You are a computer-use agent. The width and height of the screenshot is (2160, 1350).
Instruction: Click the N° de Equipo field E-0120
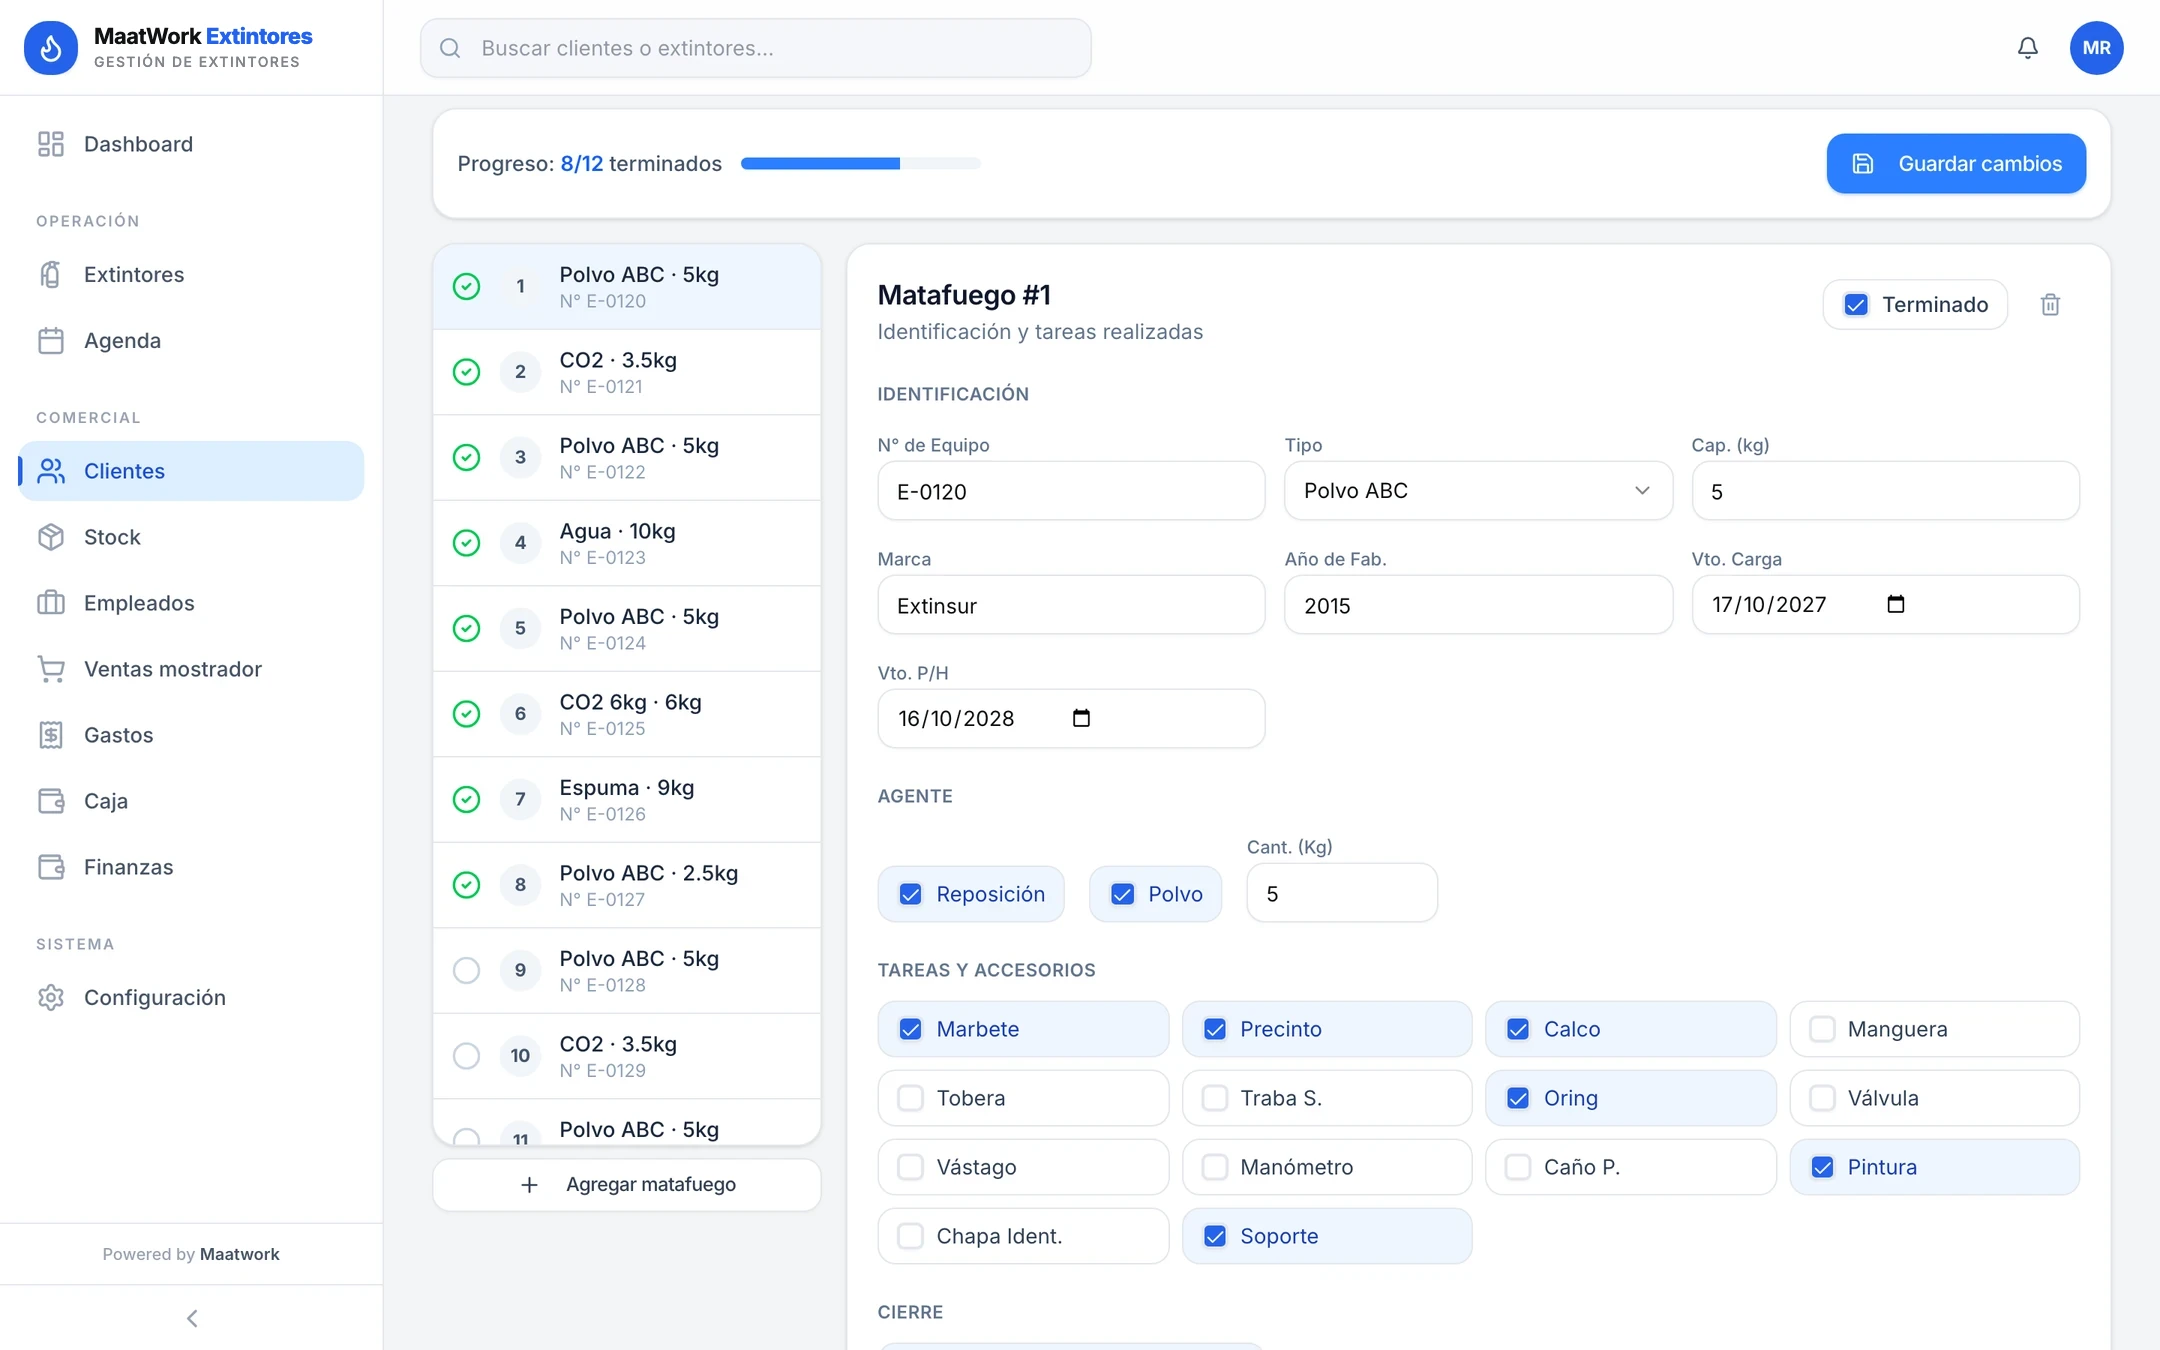click(x=1071, y=491)
